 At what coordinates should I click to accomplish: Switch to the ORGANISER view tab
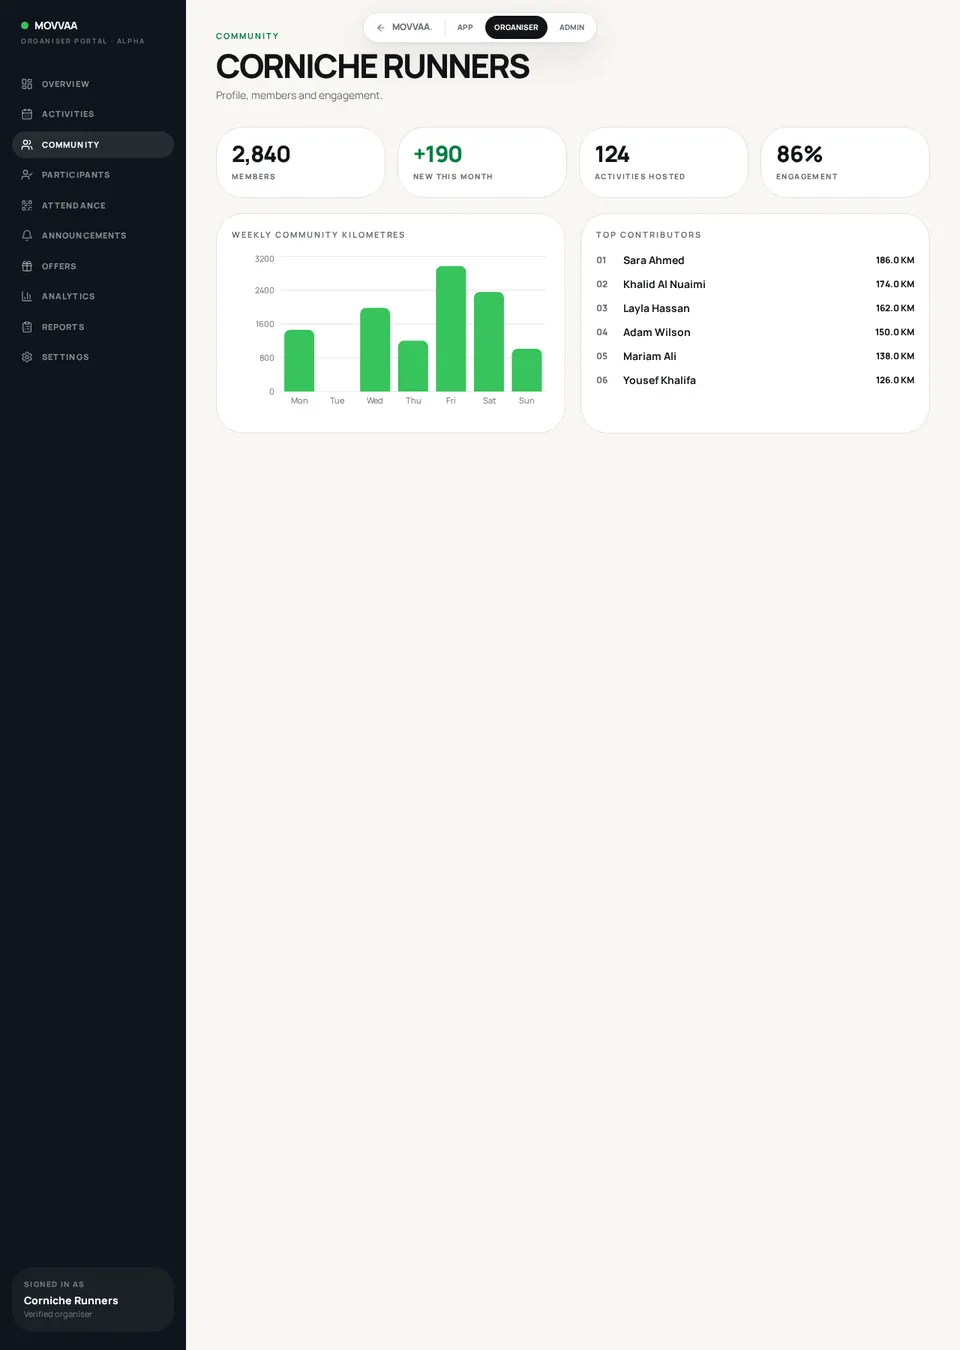click(516, 27)
